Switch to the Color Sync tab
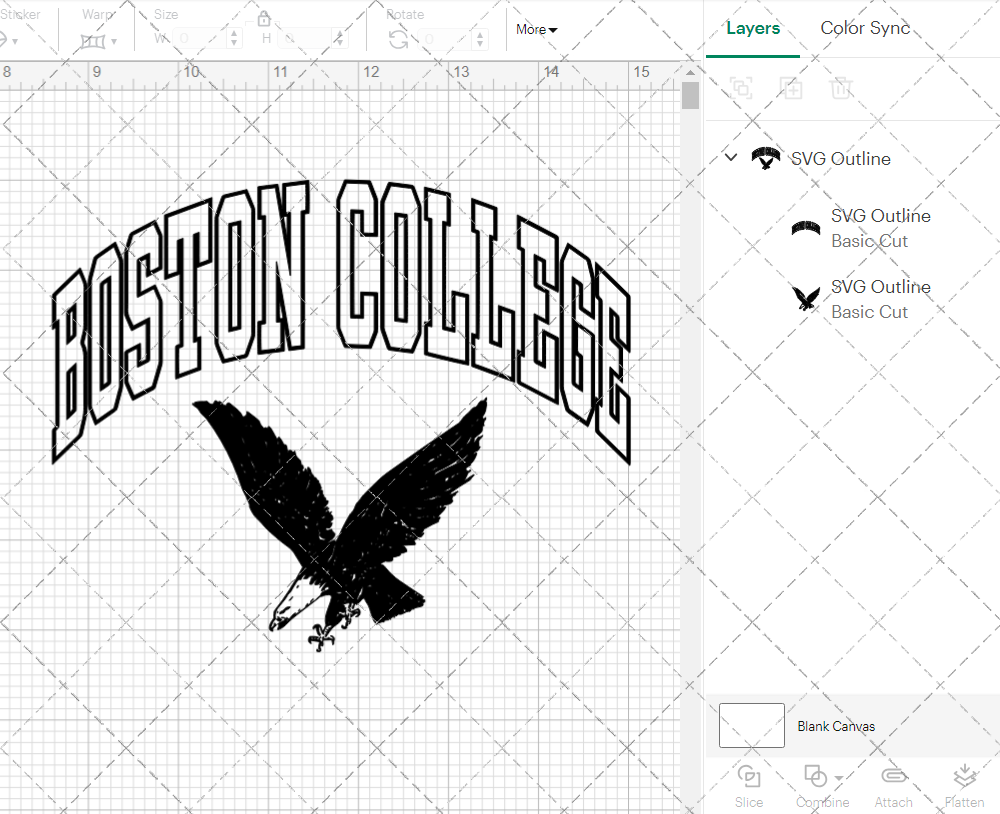 click(x=865, y=28)
